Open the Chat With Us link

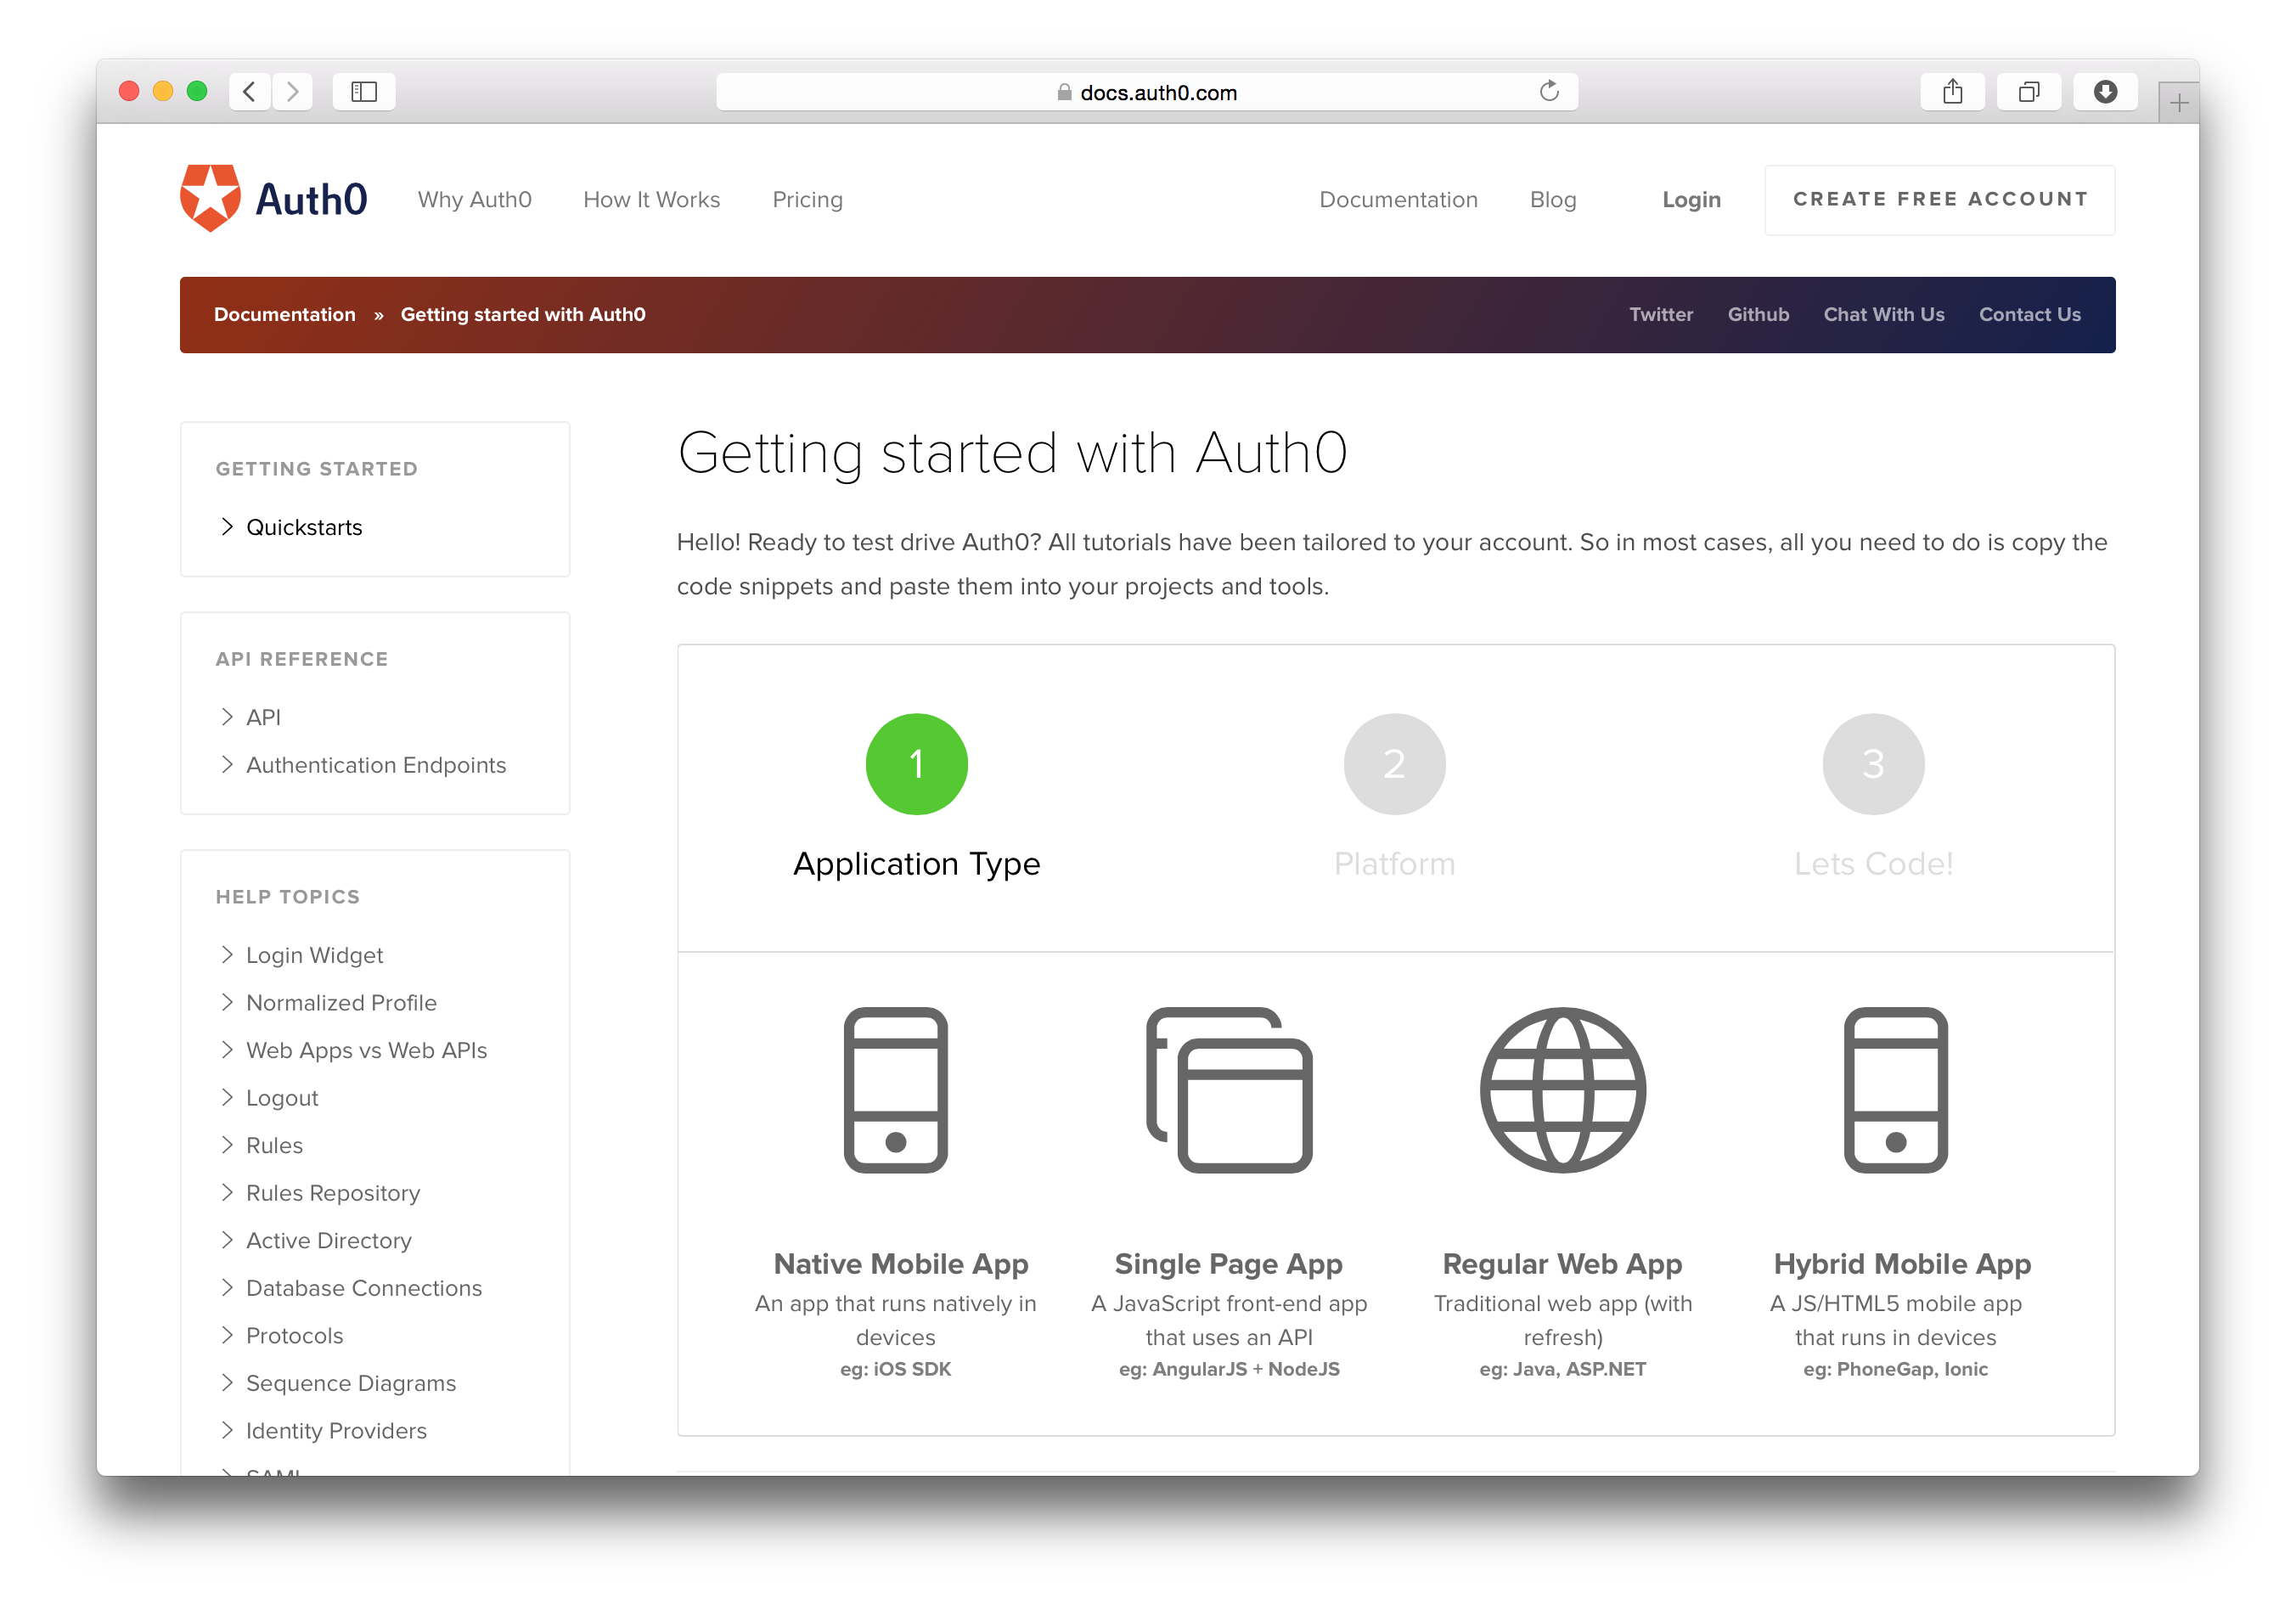click(x=1883, y=315)
